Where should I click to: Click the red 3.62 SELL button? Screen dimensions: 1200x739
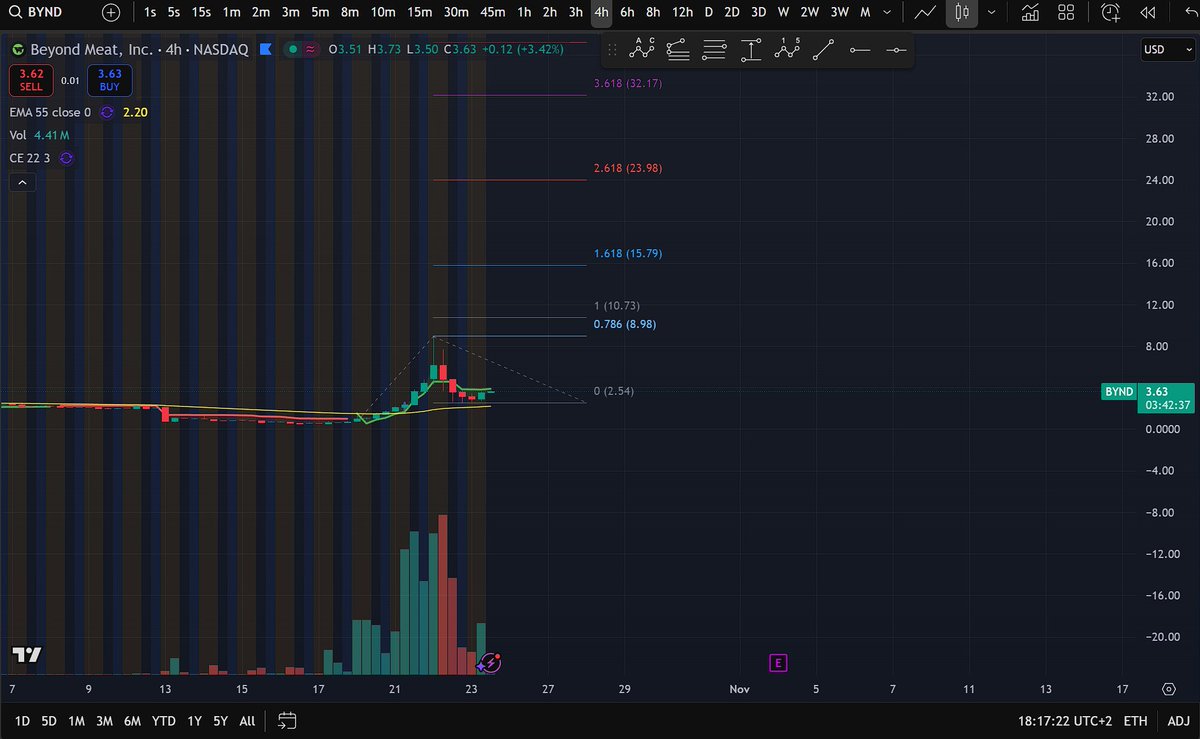(30, 79)
